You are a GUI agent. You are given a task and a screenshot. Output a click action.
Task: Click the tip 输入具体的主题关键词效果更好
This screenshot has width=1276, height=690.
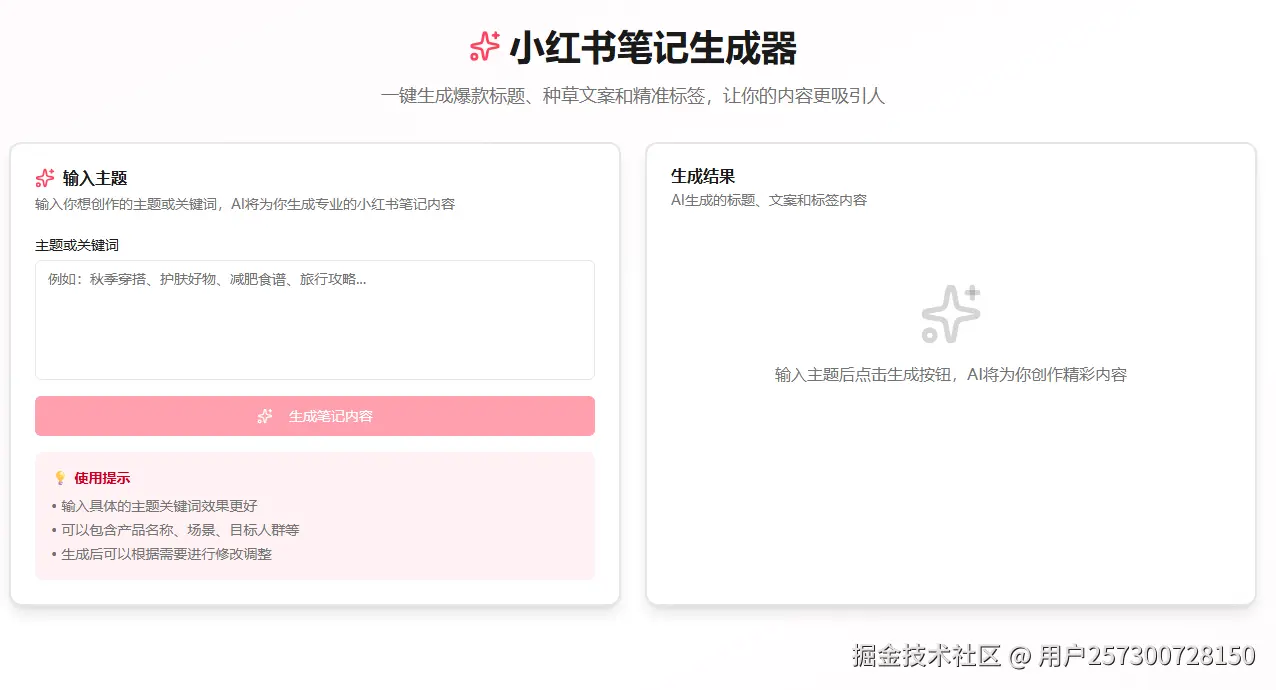point(159,506)
